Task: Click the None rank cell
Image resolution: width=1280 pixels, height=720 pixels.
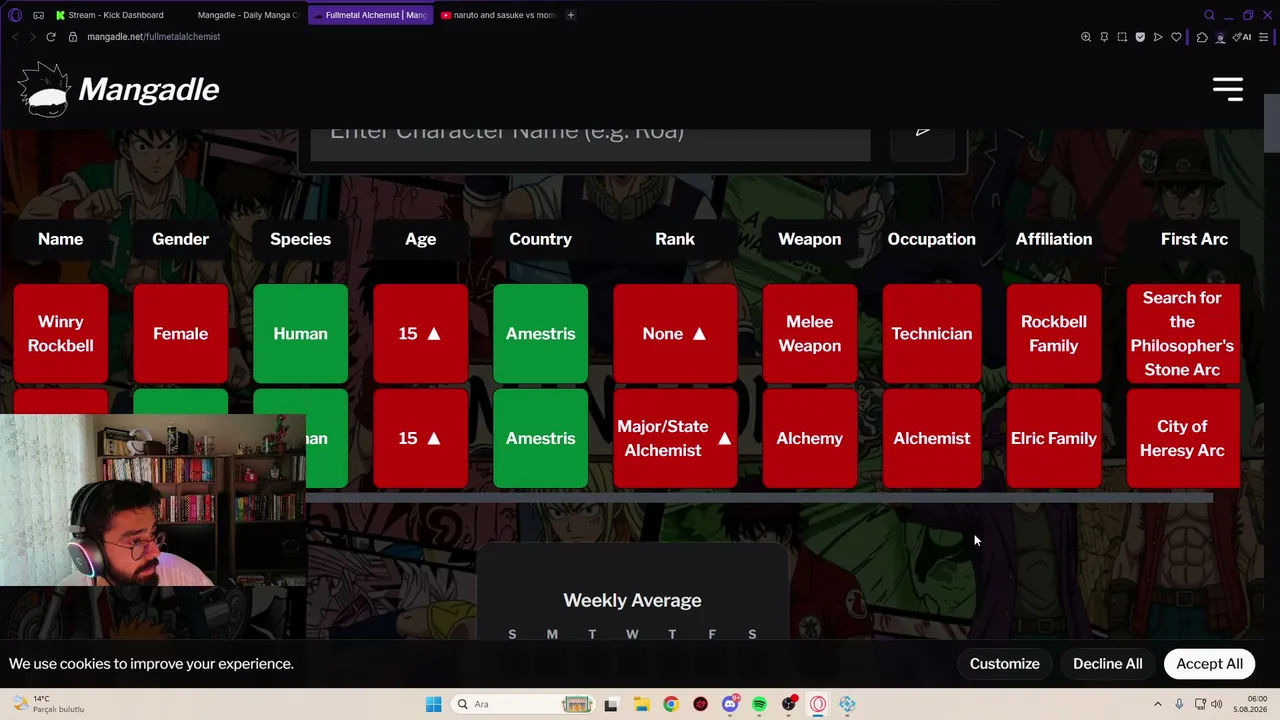Action: [x=675, y=334]
